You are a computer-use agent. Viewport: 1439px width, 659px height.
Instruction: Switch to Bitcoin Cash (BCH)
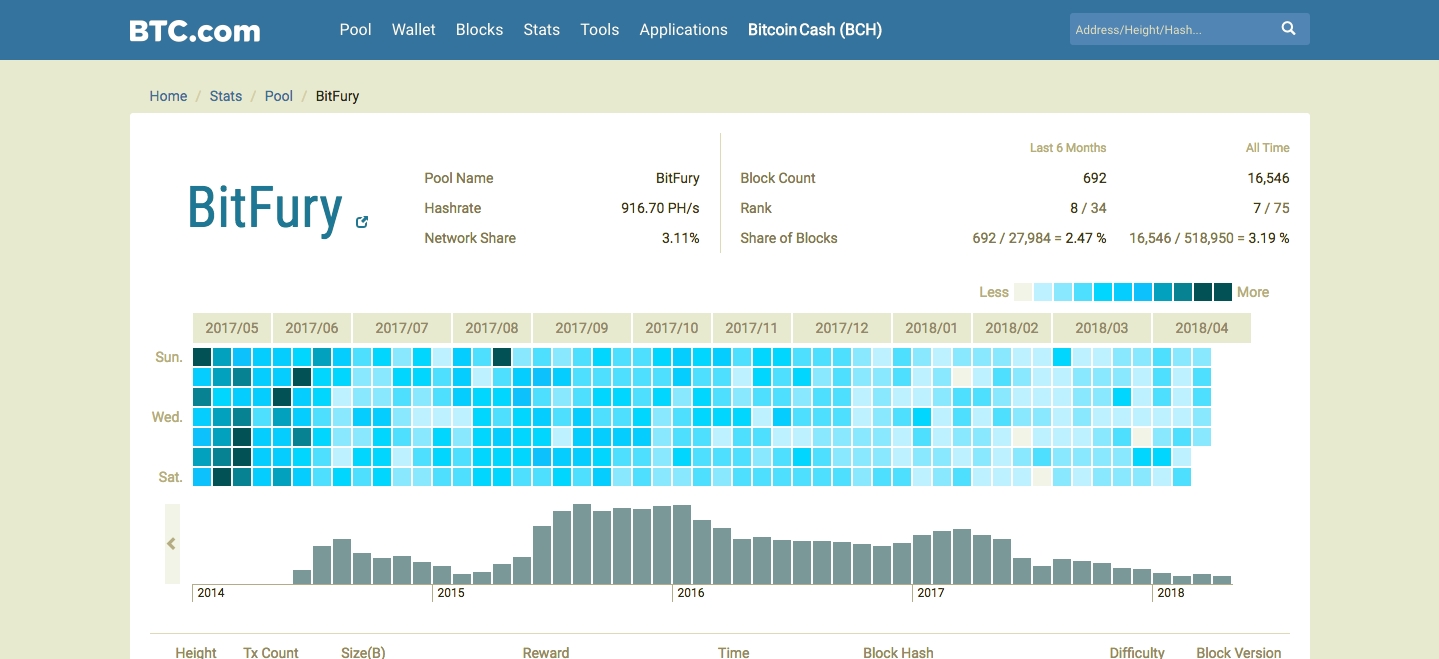(815, 30)
